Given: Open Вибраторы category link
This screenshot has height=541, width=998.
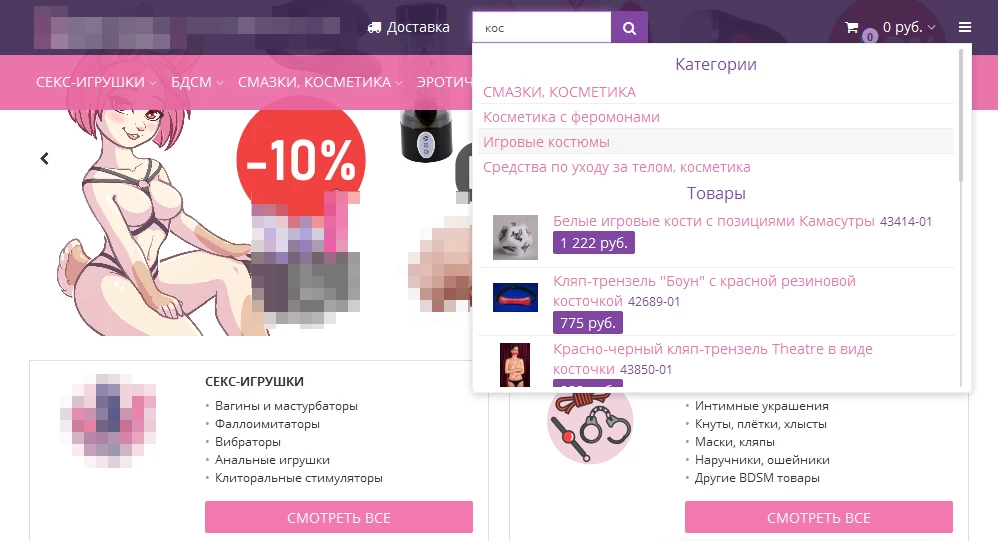Looking at the screenshot, I should coord(248,442).
